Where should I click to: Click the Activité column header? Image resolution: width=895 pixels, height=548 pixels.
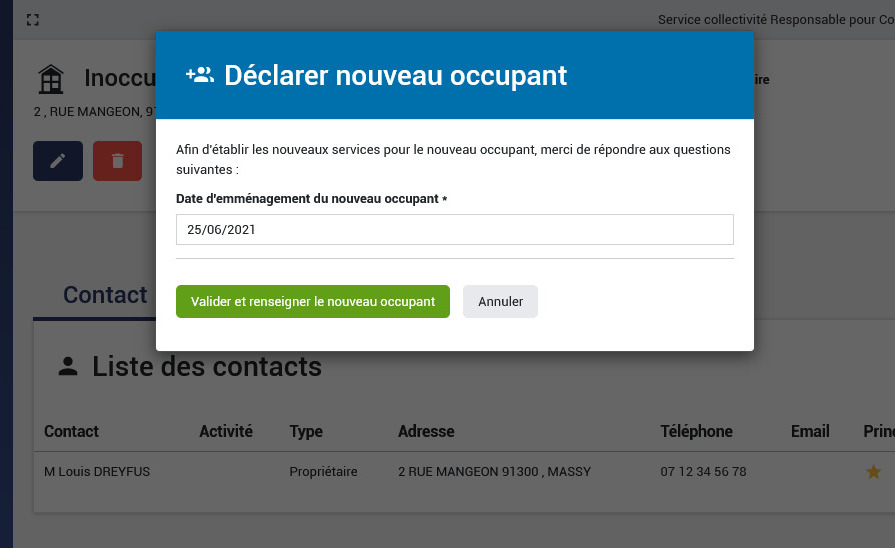click(226, 432)
